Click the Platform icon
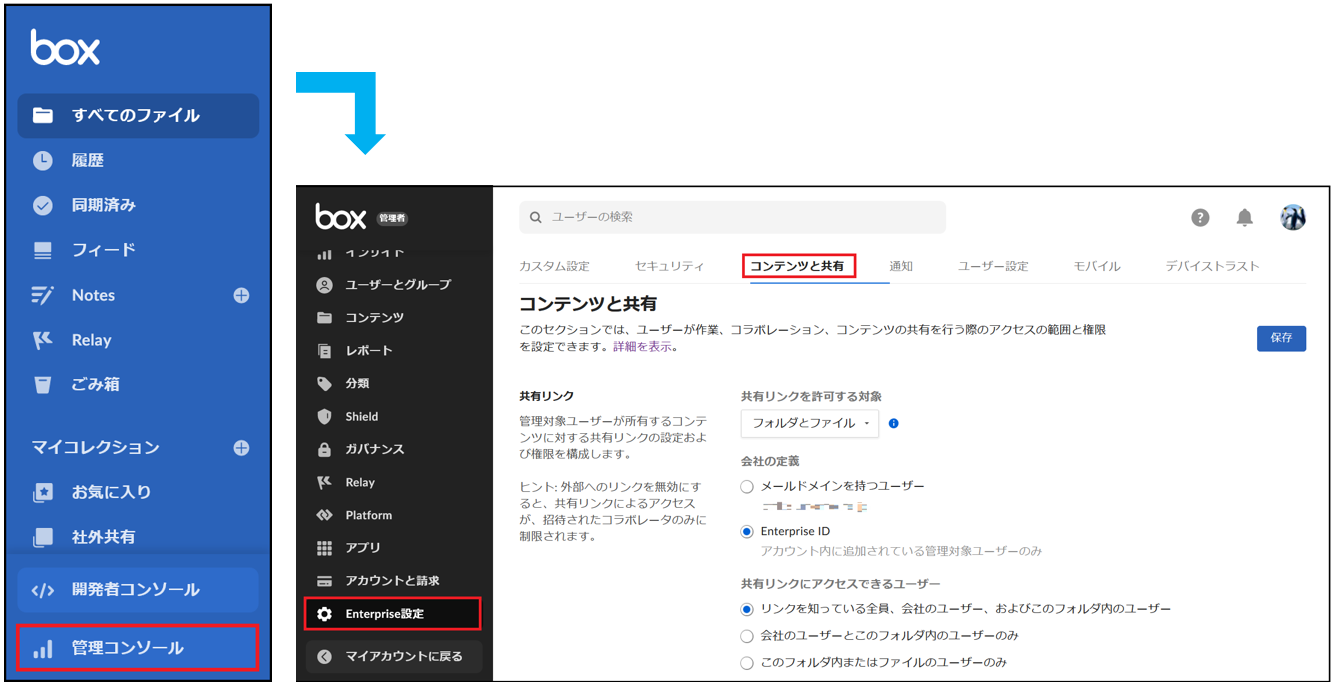The width and height of the screenshot is (1335, 687). click(x=324, y=516)
